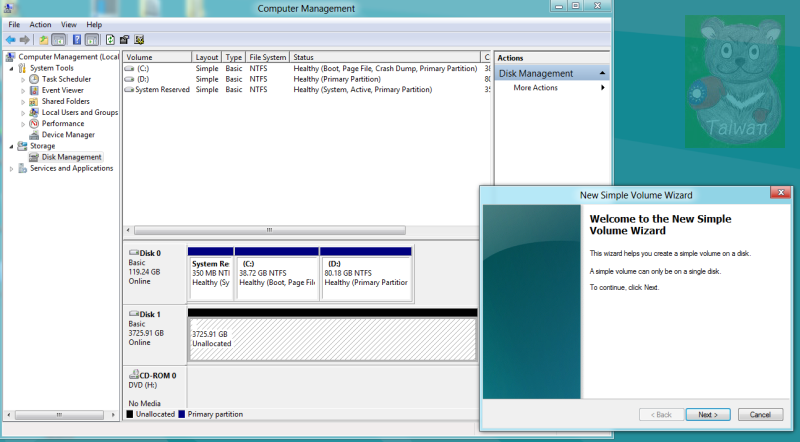Viewport: 800px width, 442px height.
Task: Click the Task Scheduler clock icon
Action: 34,79
